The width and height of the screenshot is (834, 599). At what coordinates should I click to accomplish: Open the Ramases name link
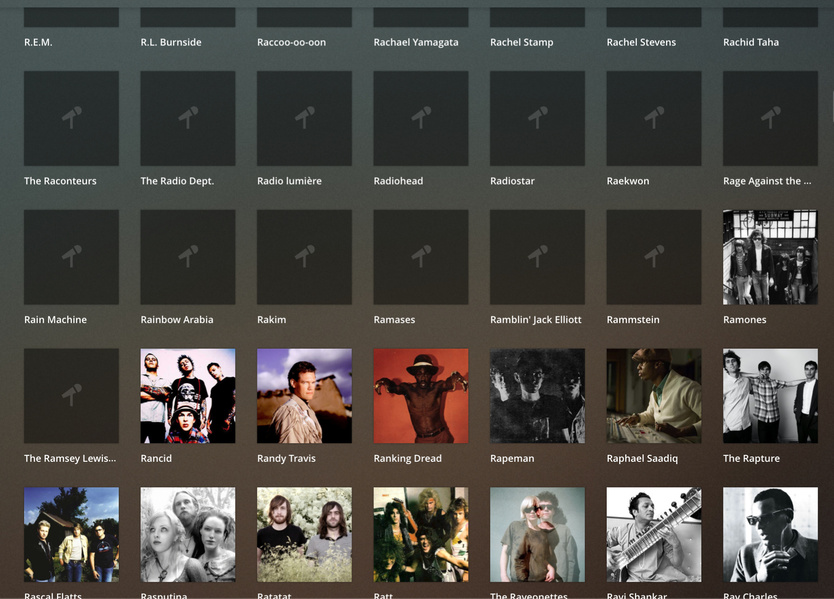[x=394, y=320]
